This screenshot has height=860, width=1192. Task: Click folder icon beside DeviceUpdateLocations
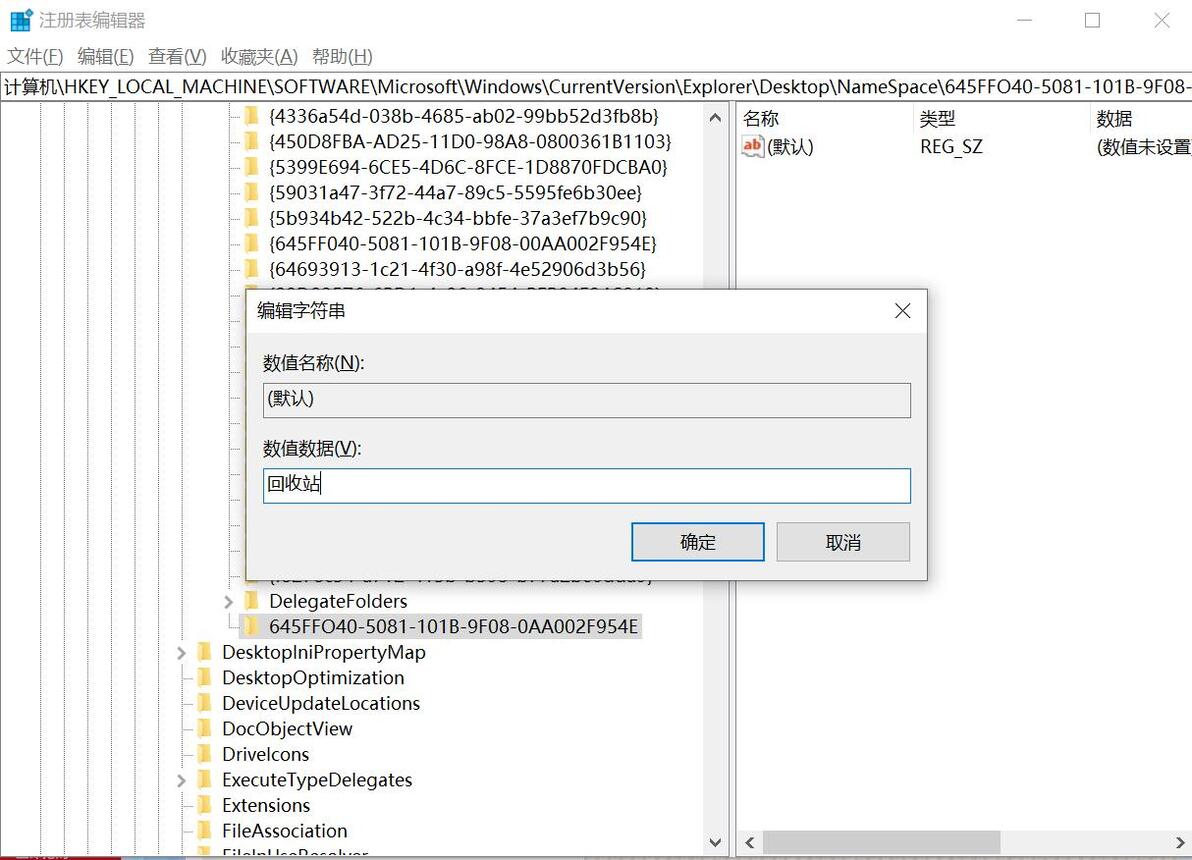pyautogui.click(x=204, y=703)
